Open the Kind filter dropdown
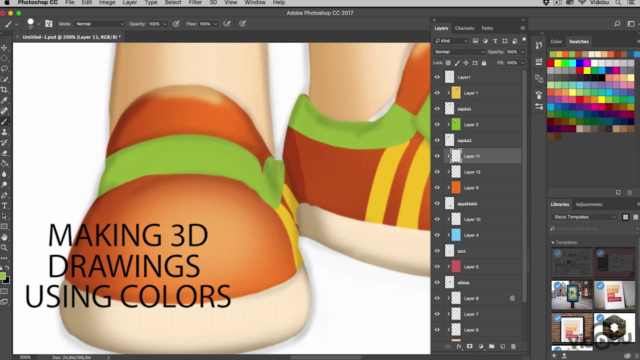Image resolution: width=640 pixels, height=360 pixels. pos(451,41)
